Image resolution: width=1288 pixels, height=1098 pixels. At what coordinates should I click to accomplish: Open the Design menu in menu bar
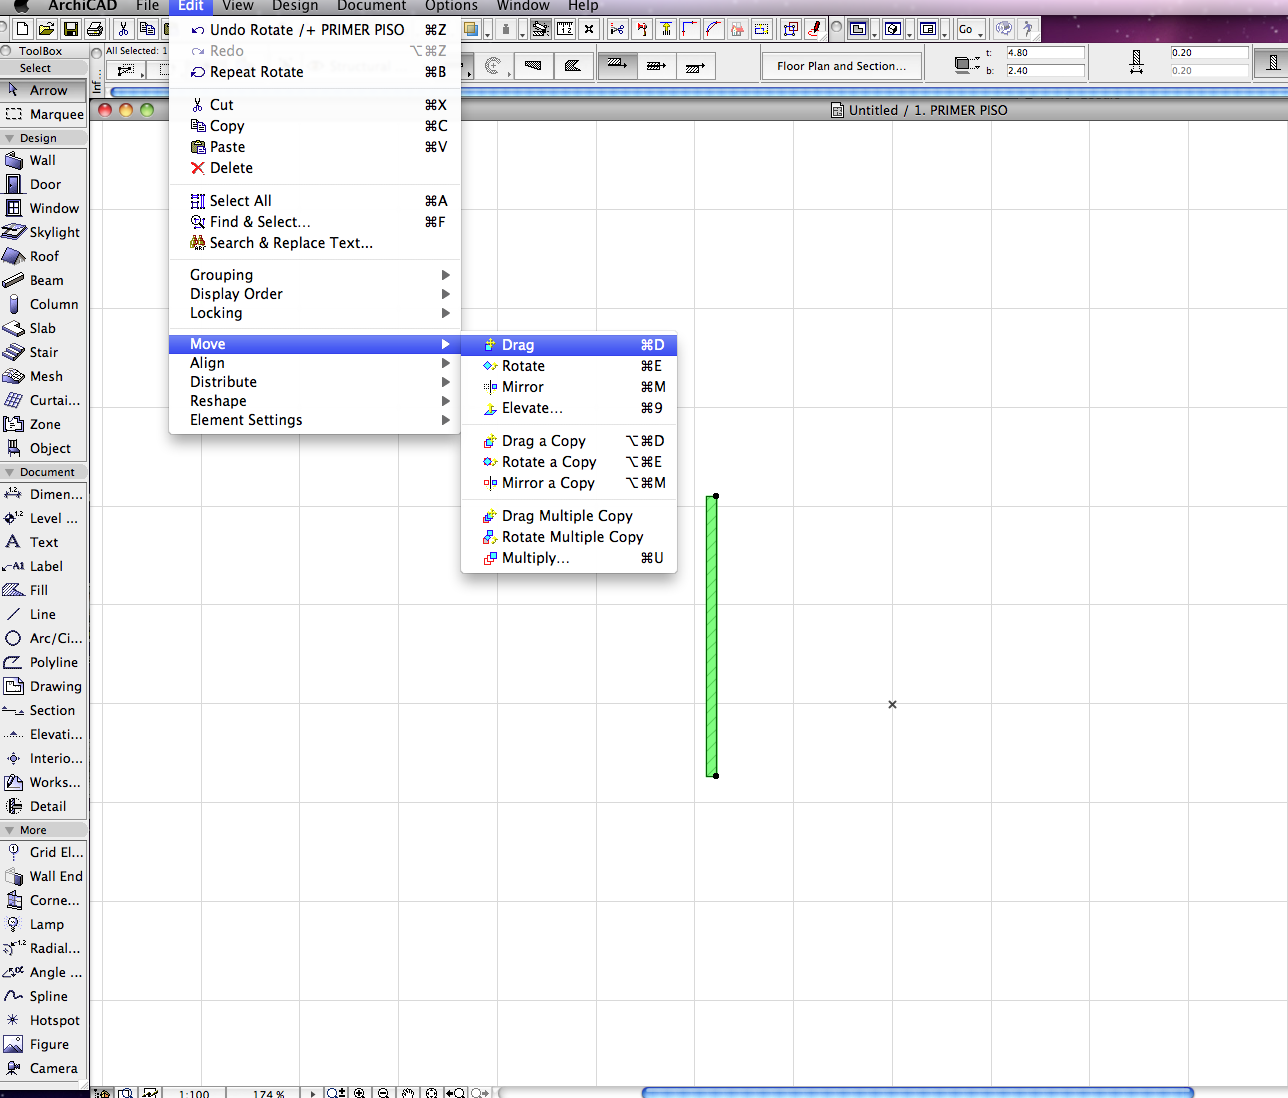295,6
